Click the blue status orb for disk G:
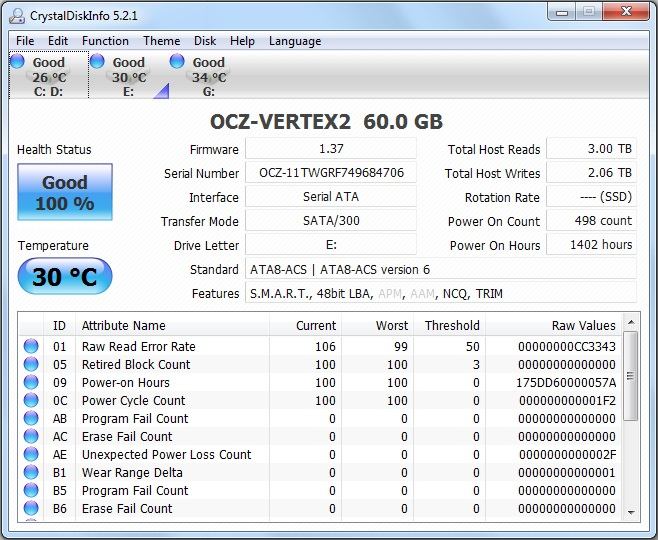The image size is (658, 540). click(x=177, y=61)
